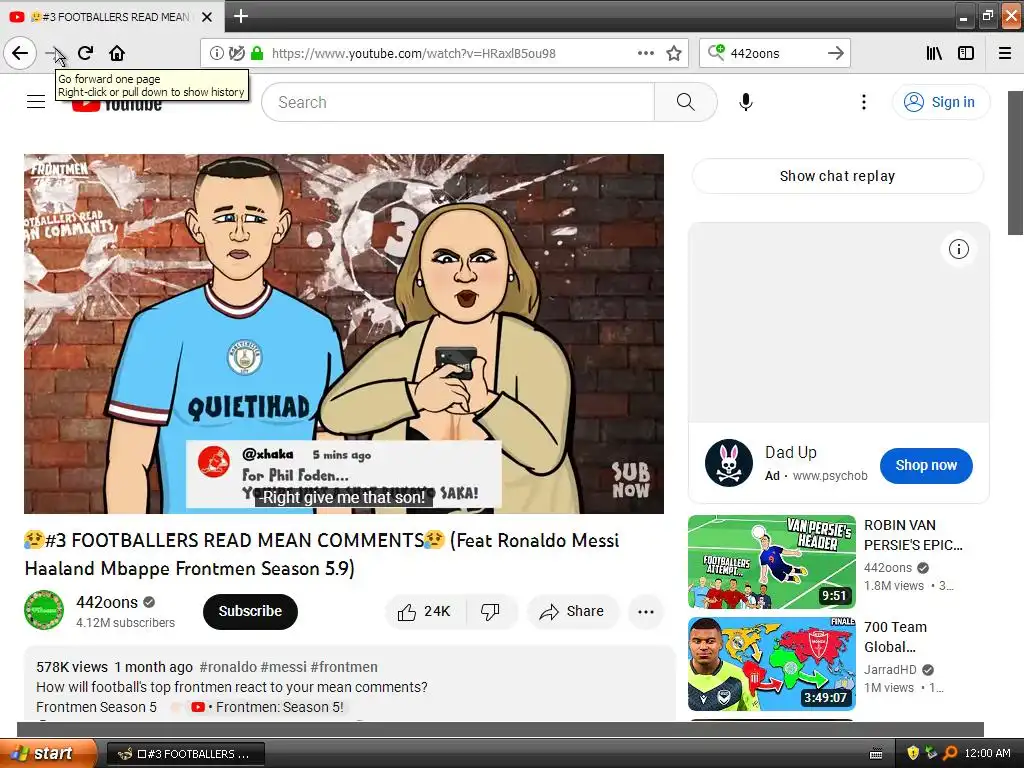This screenshot has width=1024, height=768.
Task: Open the Frontmen: Season 5! playlist link
Action: coord(267,707)
